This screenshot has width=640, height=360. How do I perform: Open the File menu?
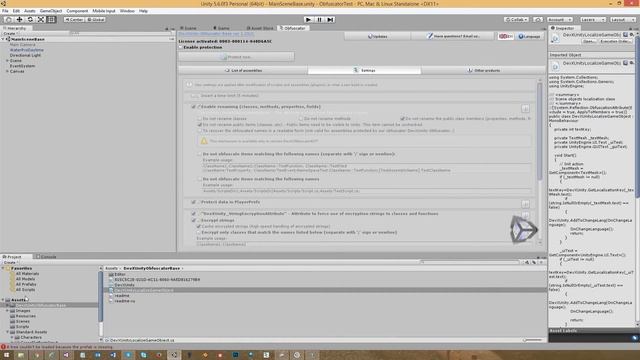pyautogui.click(x=5, y=11)
